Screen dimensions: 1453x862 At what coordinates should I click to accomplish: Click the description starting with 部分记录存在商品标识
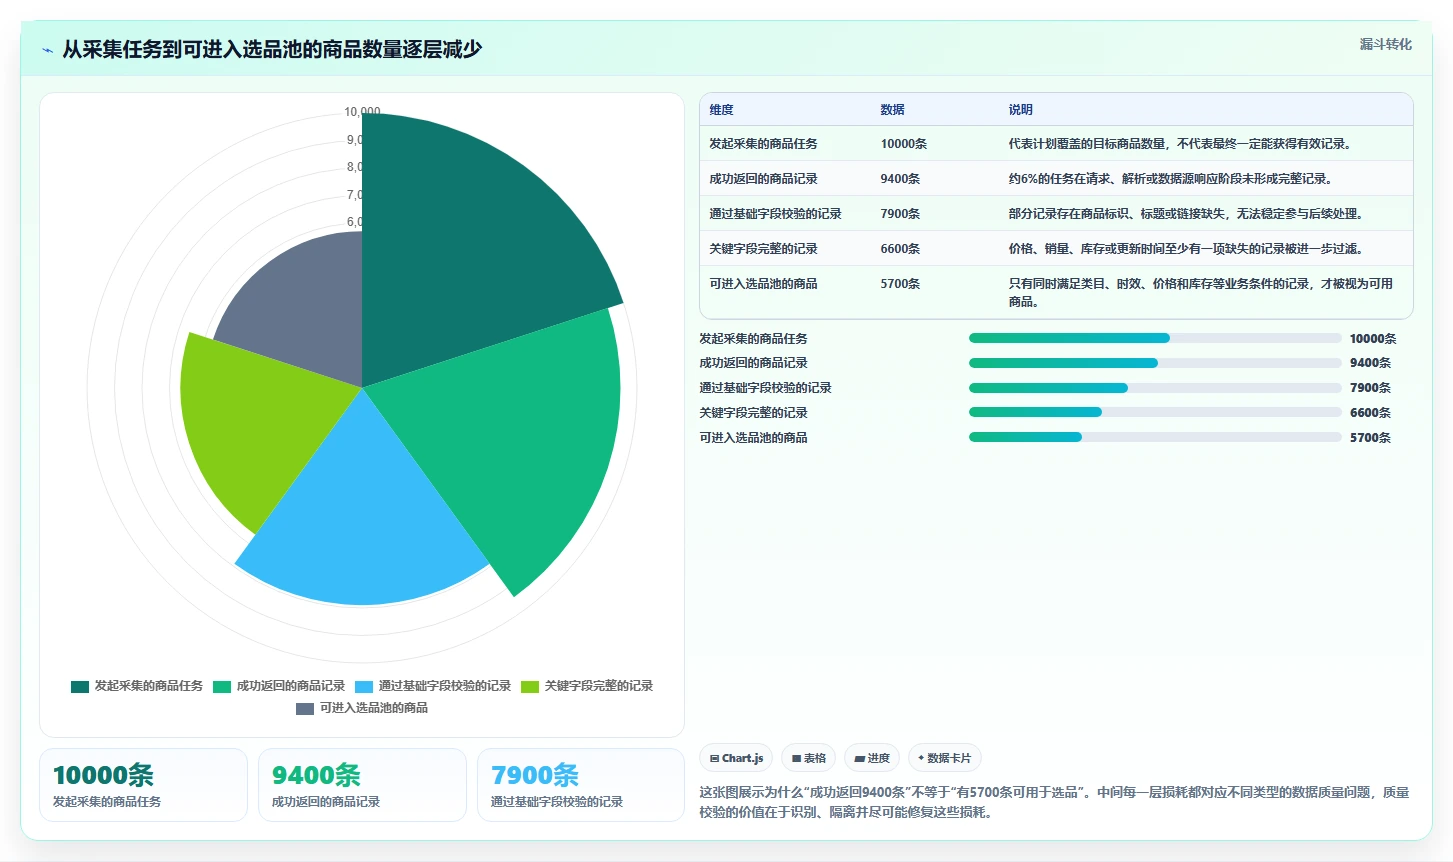(1186, 214)
